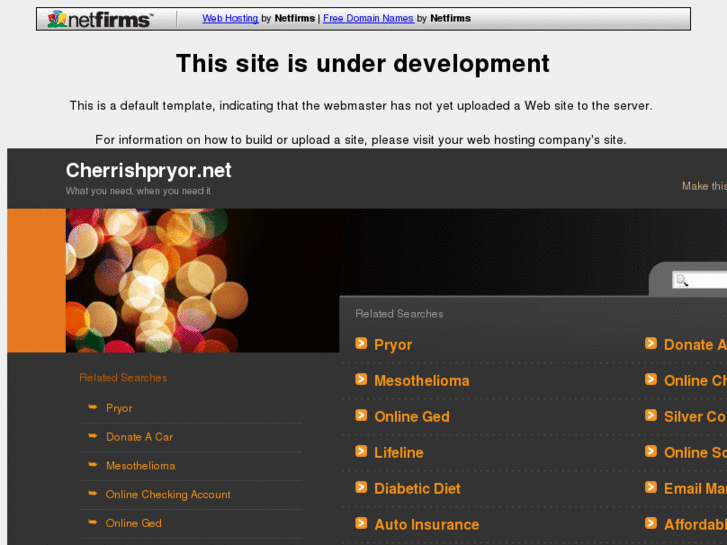Click arrow icon beside Diabetic Diet link
This screenshot has width=727, height=545.
click(361, 487)
